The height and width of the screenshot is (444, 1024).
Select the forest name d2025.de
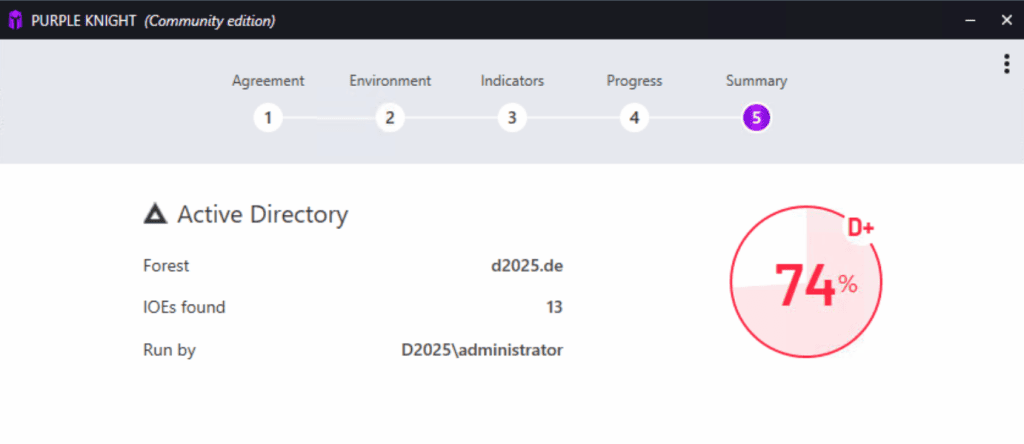tap(526, 266)
